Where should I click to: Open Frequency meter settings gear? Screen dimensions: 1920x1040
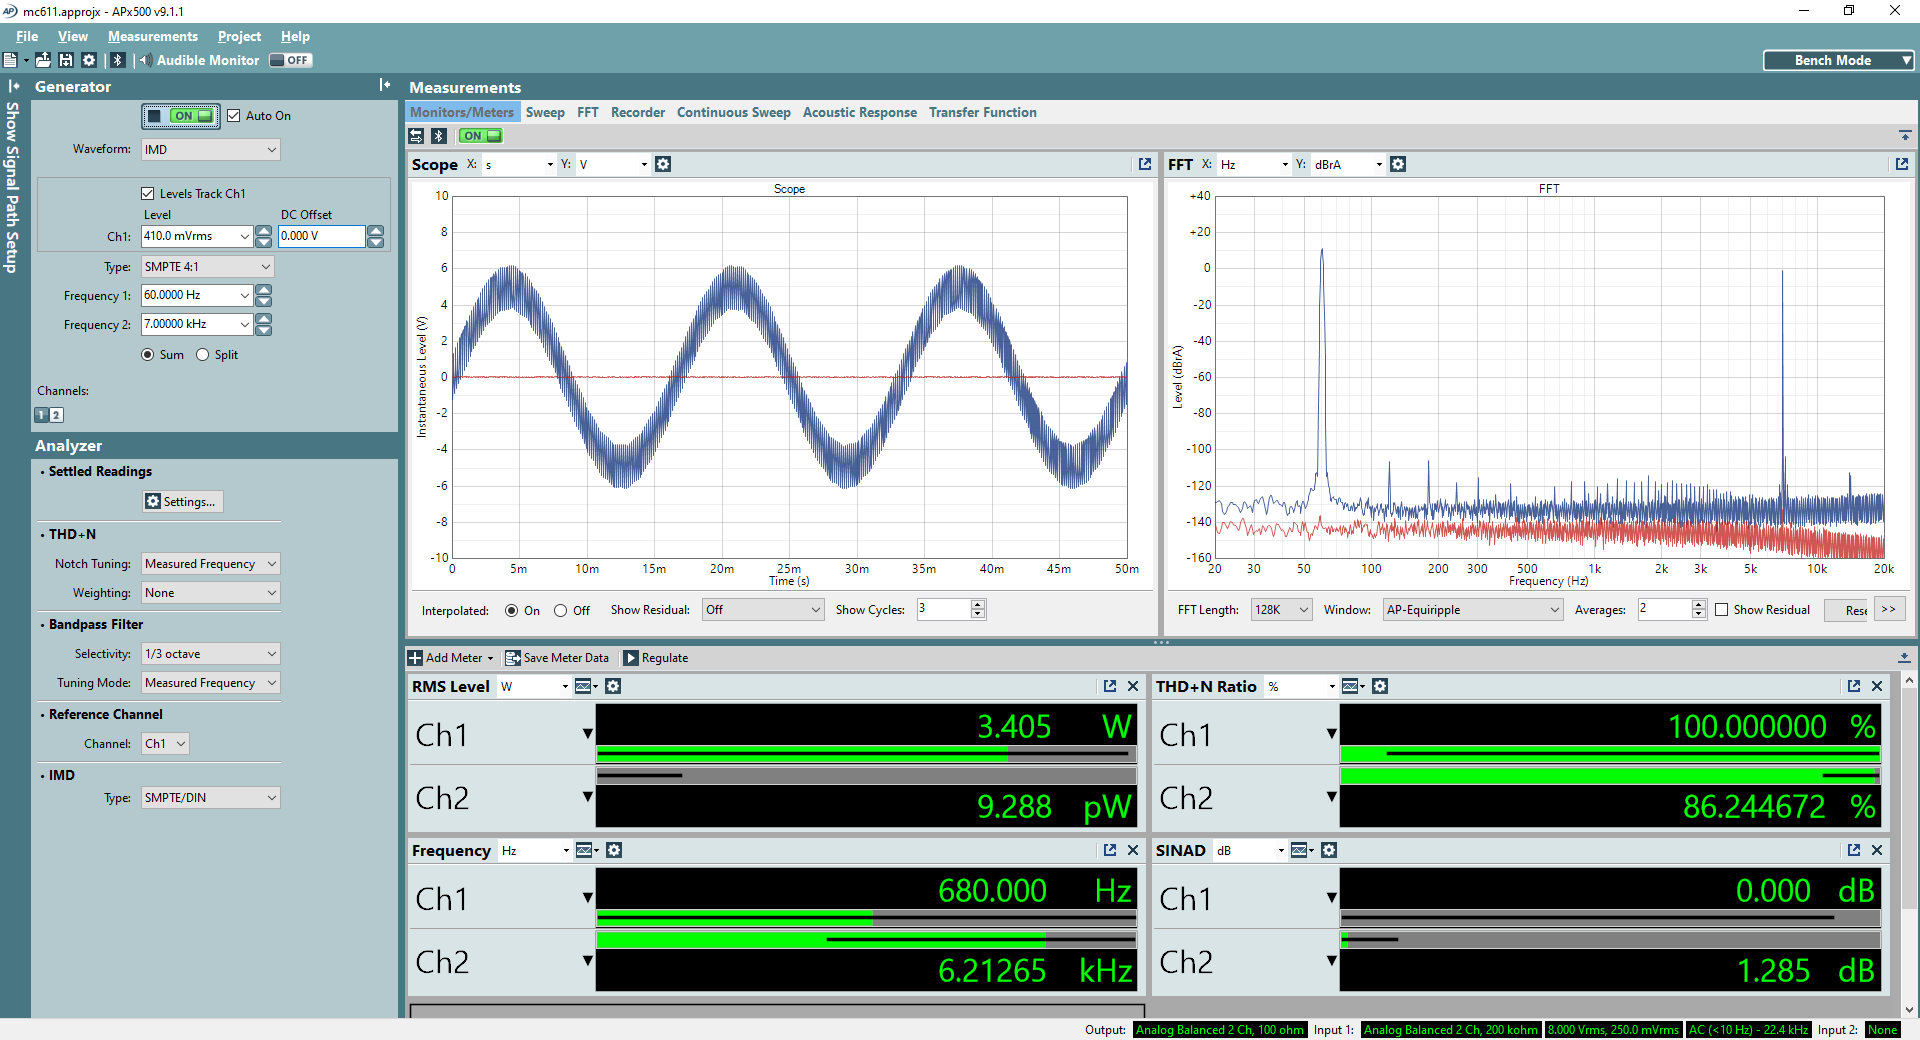click(614, 850)
